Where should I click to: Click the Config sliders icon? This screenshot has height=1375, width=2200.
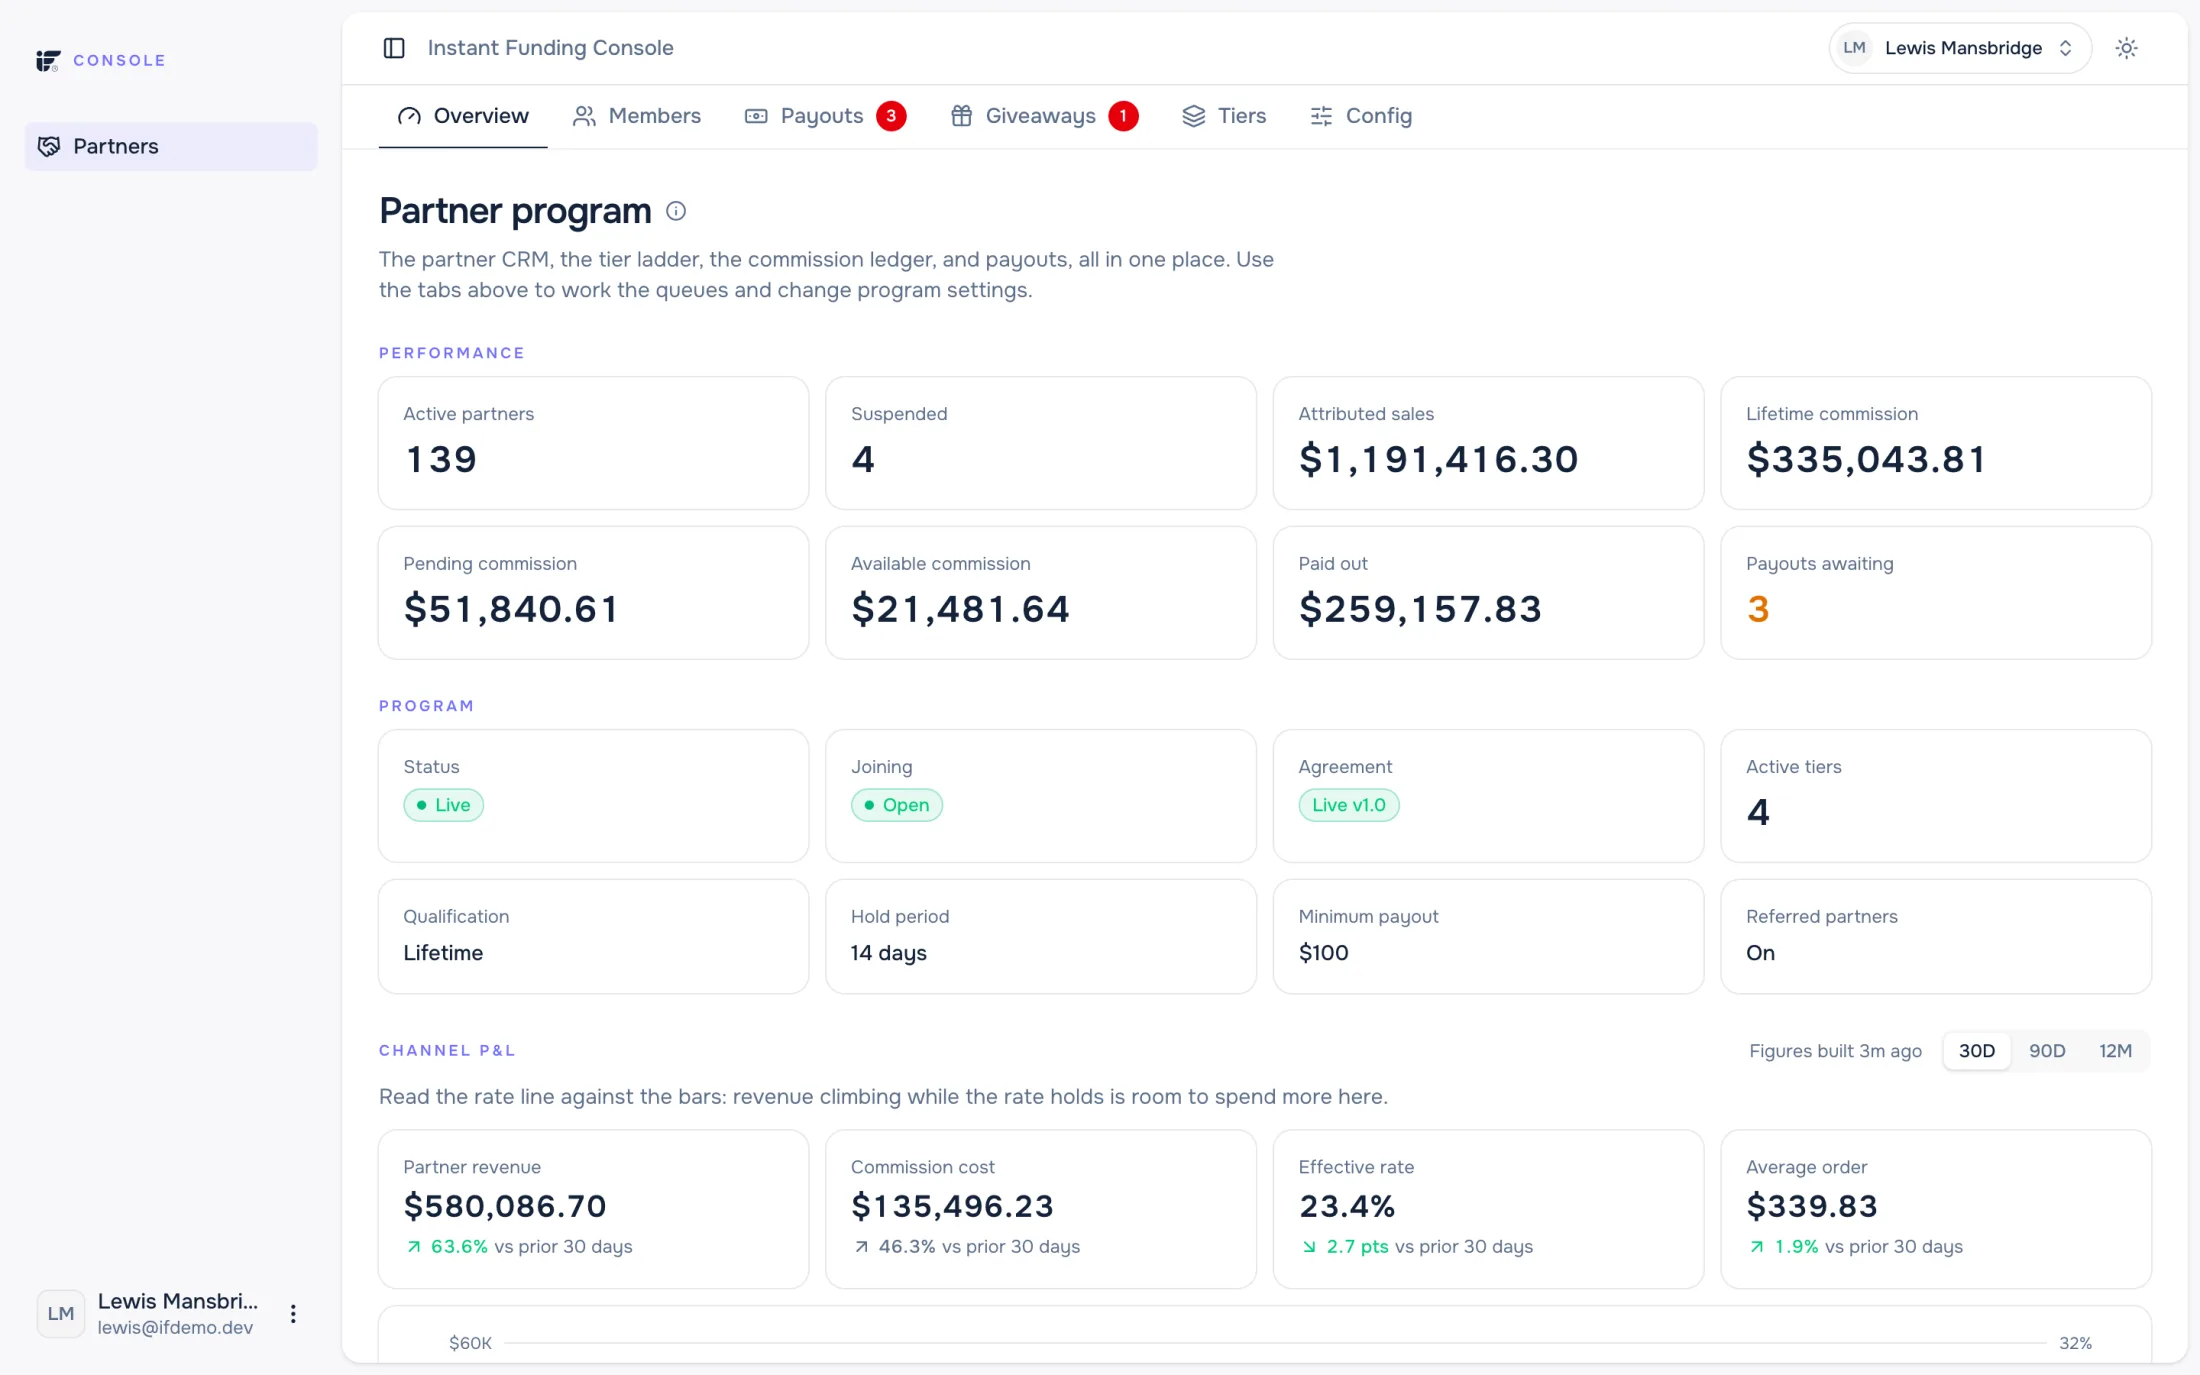coord(1322,116)
